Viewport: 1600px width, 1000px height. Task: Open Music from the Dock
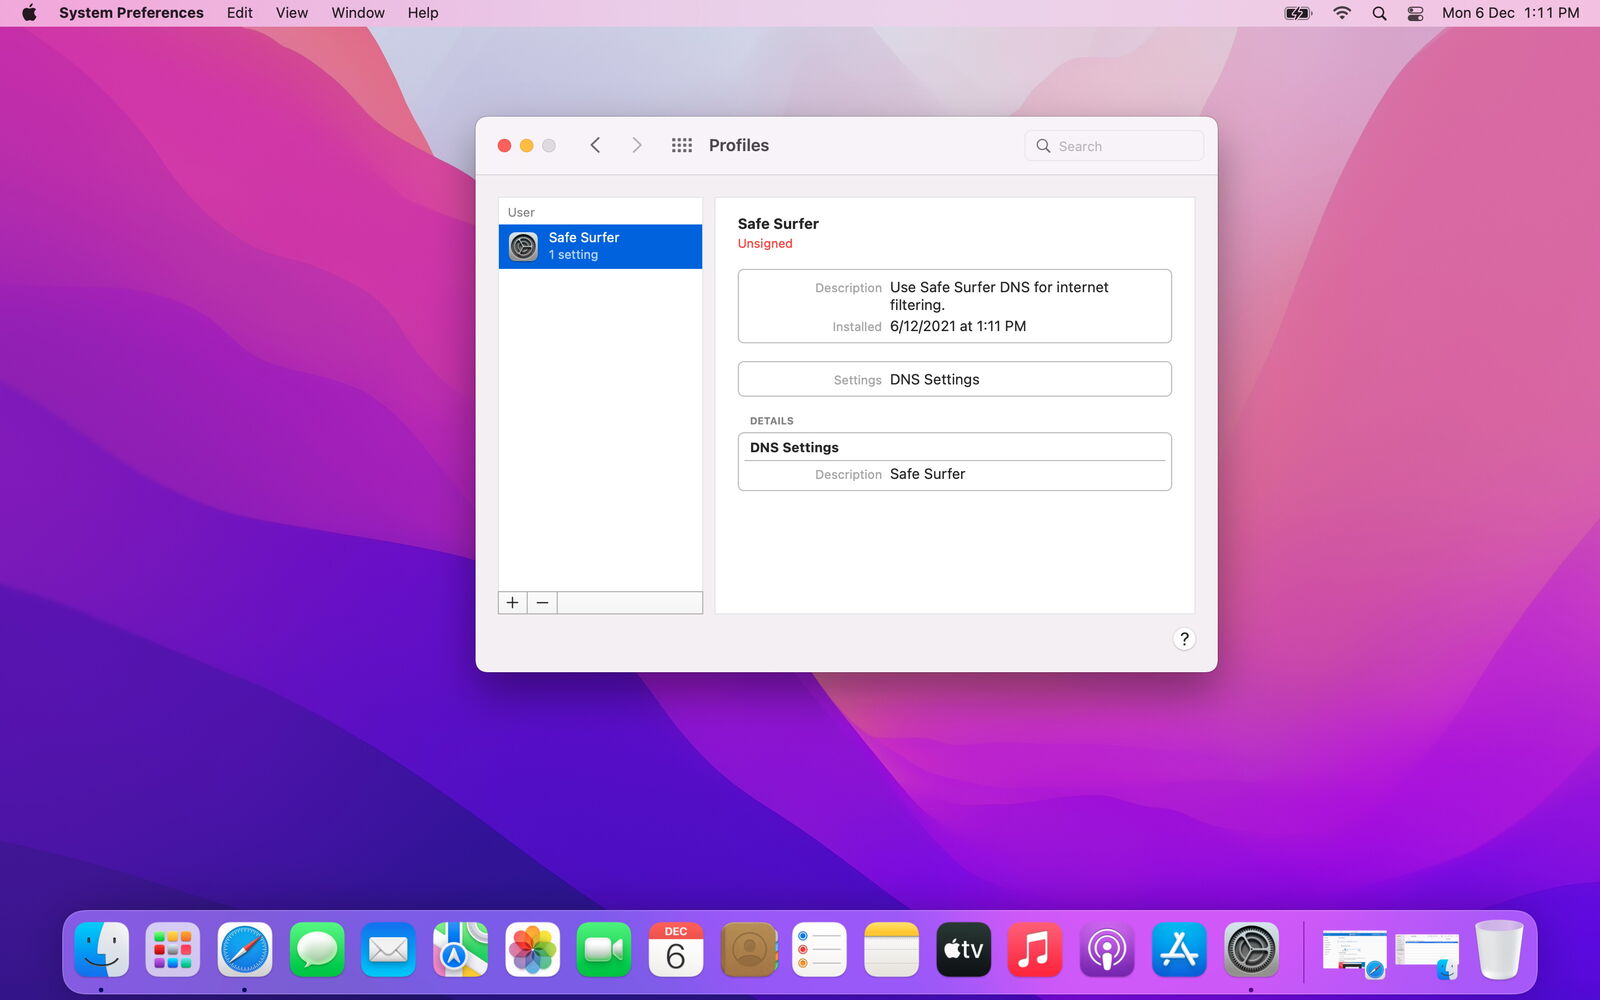pyautogui.click(x=1035, y=949)
